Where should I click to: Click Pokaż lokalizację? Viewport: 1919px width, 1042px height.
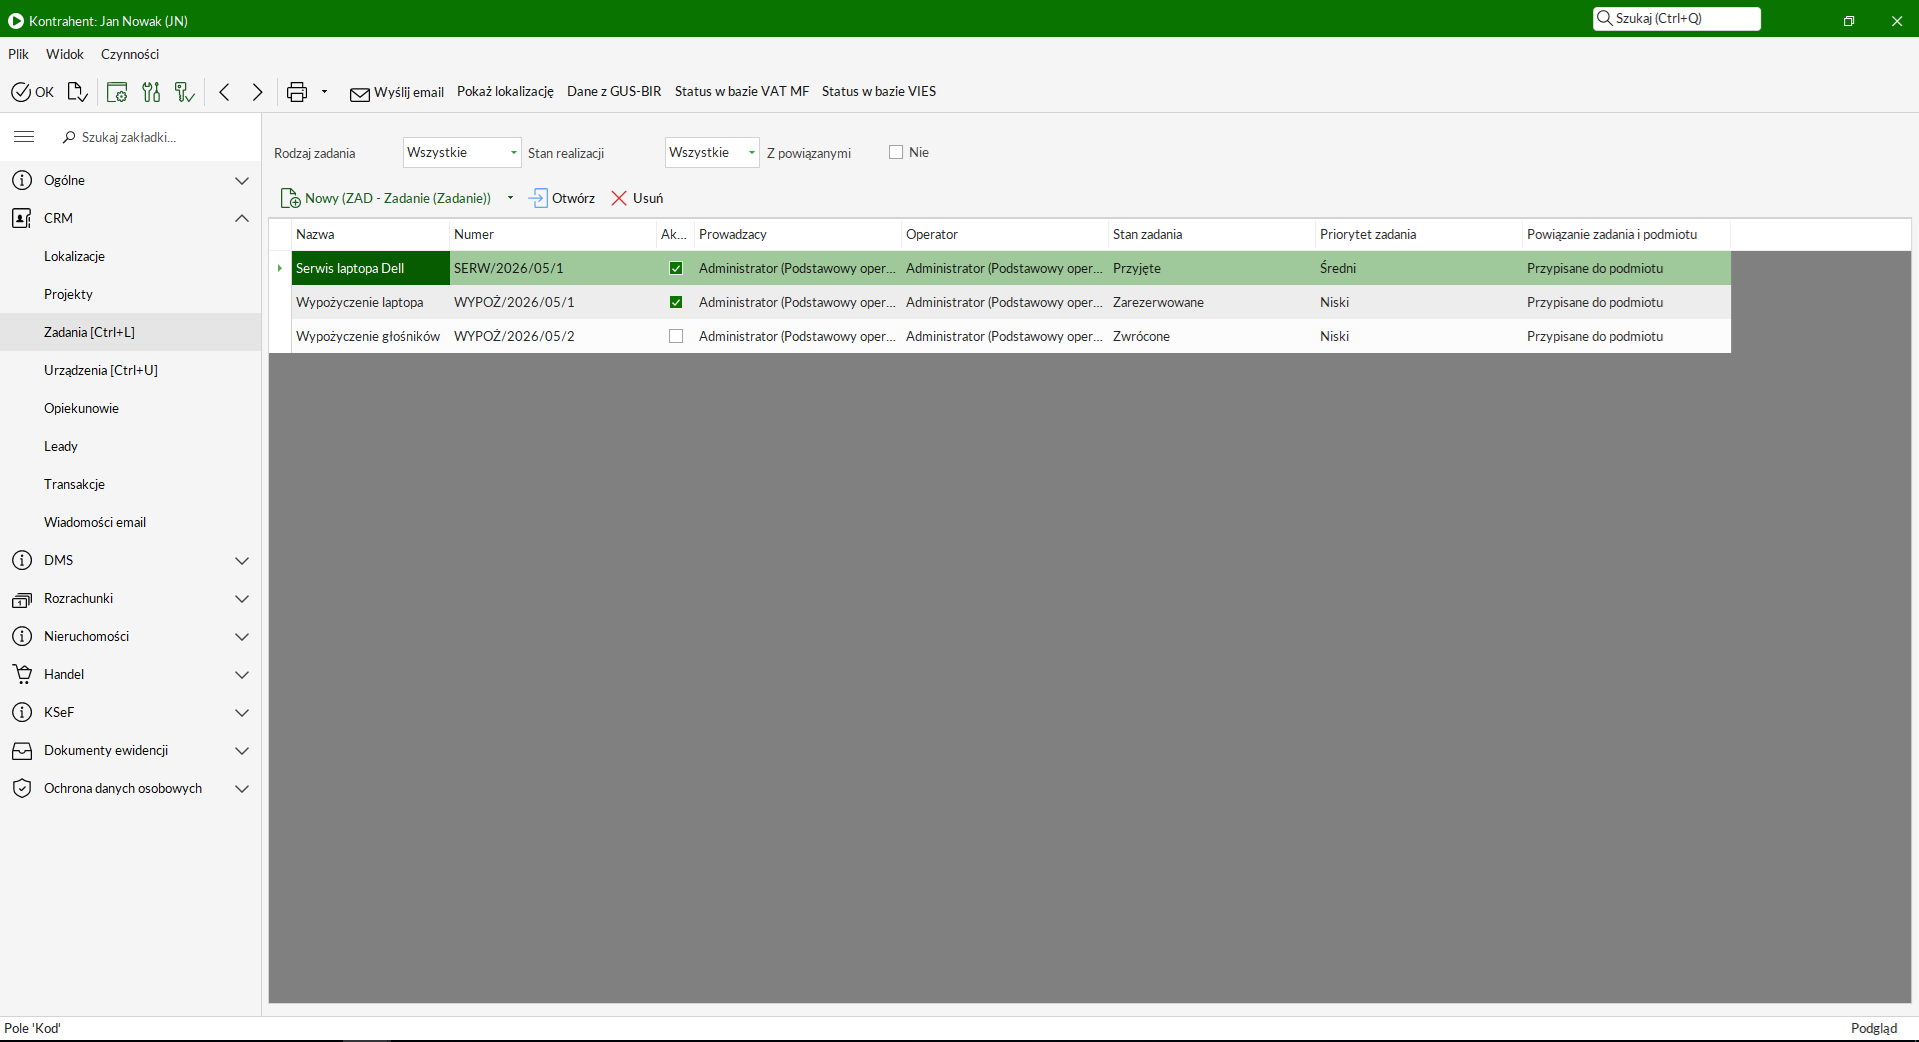pos(505,91)
